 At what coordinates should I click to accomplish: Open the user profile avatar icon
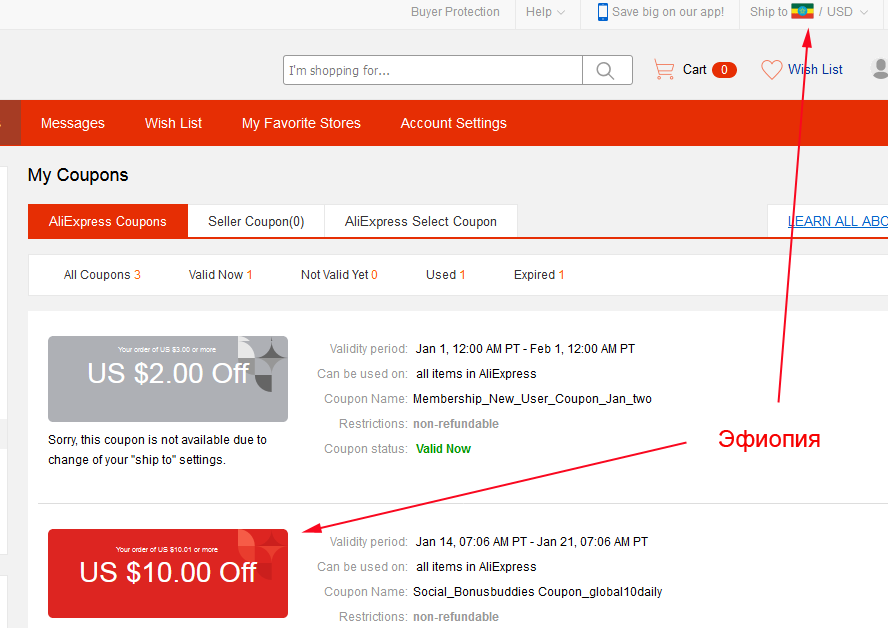click(880, 69)
